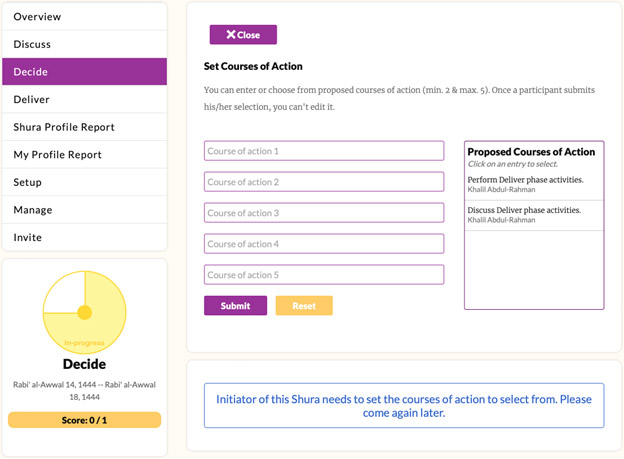The height and width of the screenshot is (459, 624).
Task: Open the Overview menu item
Action: [x=84, y=17]
